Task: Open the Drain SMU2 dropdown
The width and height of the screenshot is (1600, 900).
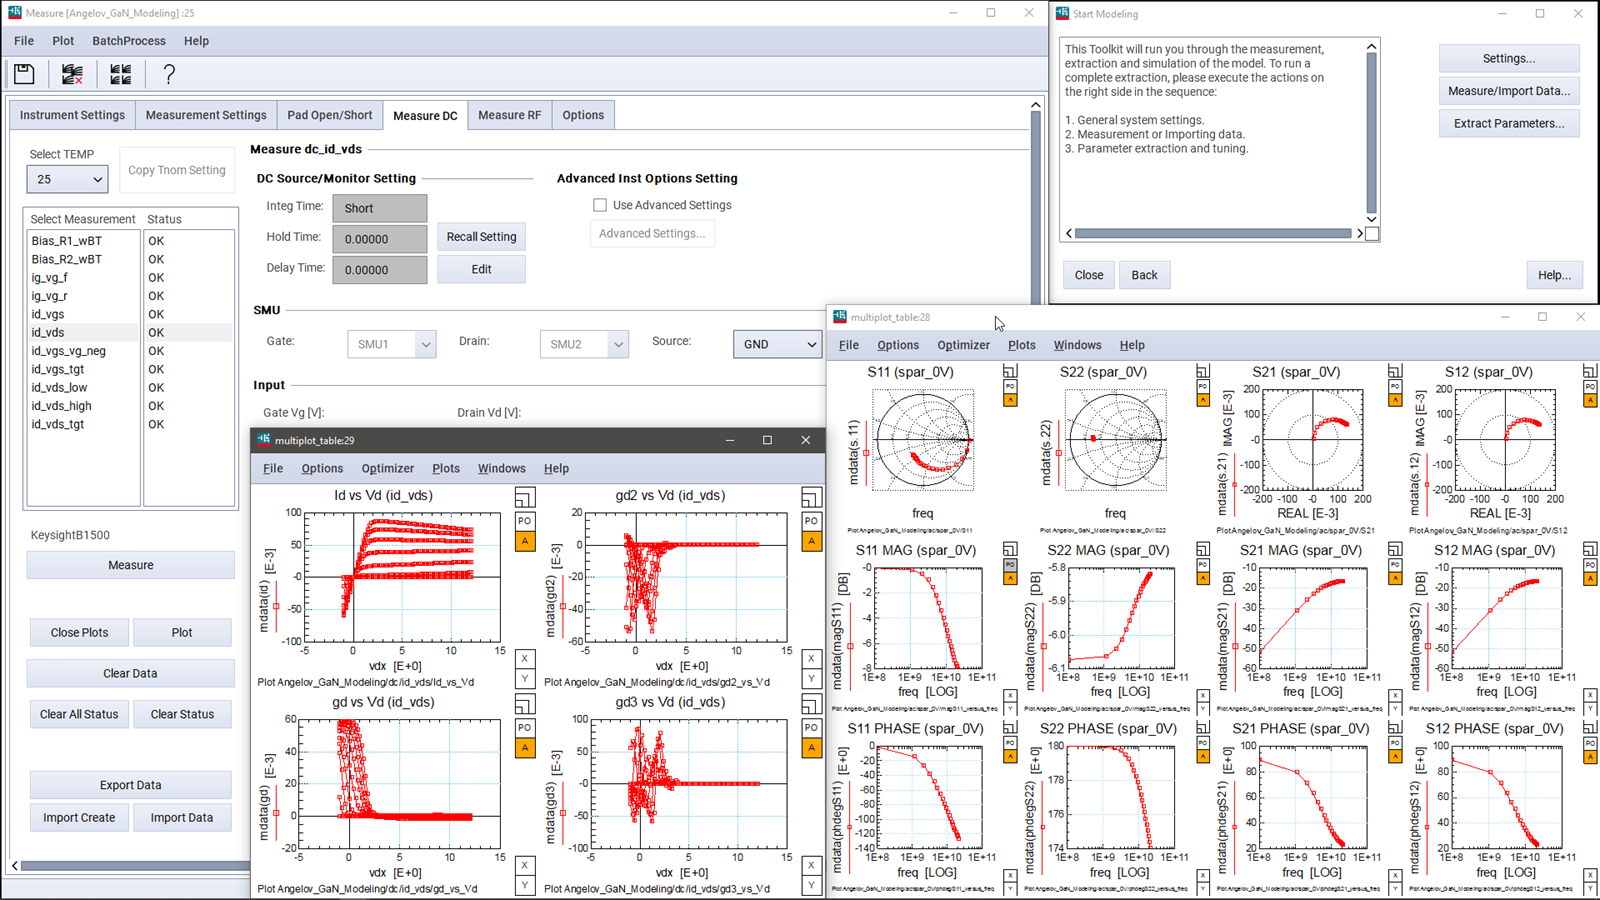Action: [x=584, y=343]
